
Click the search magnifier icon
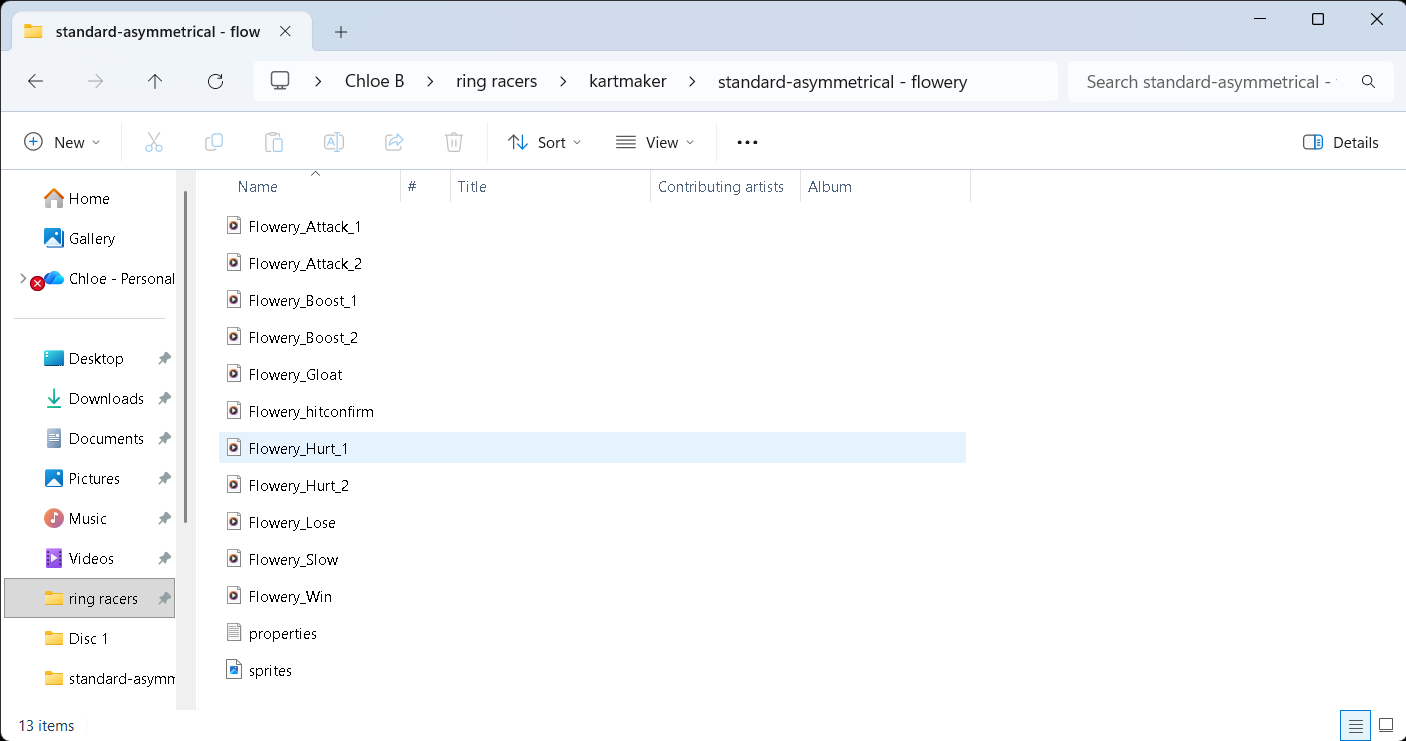click(1369, 82)
